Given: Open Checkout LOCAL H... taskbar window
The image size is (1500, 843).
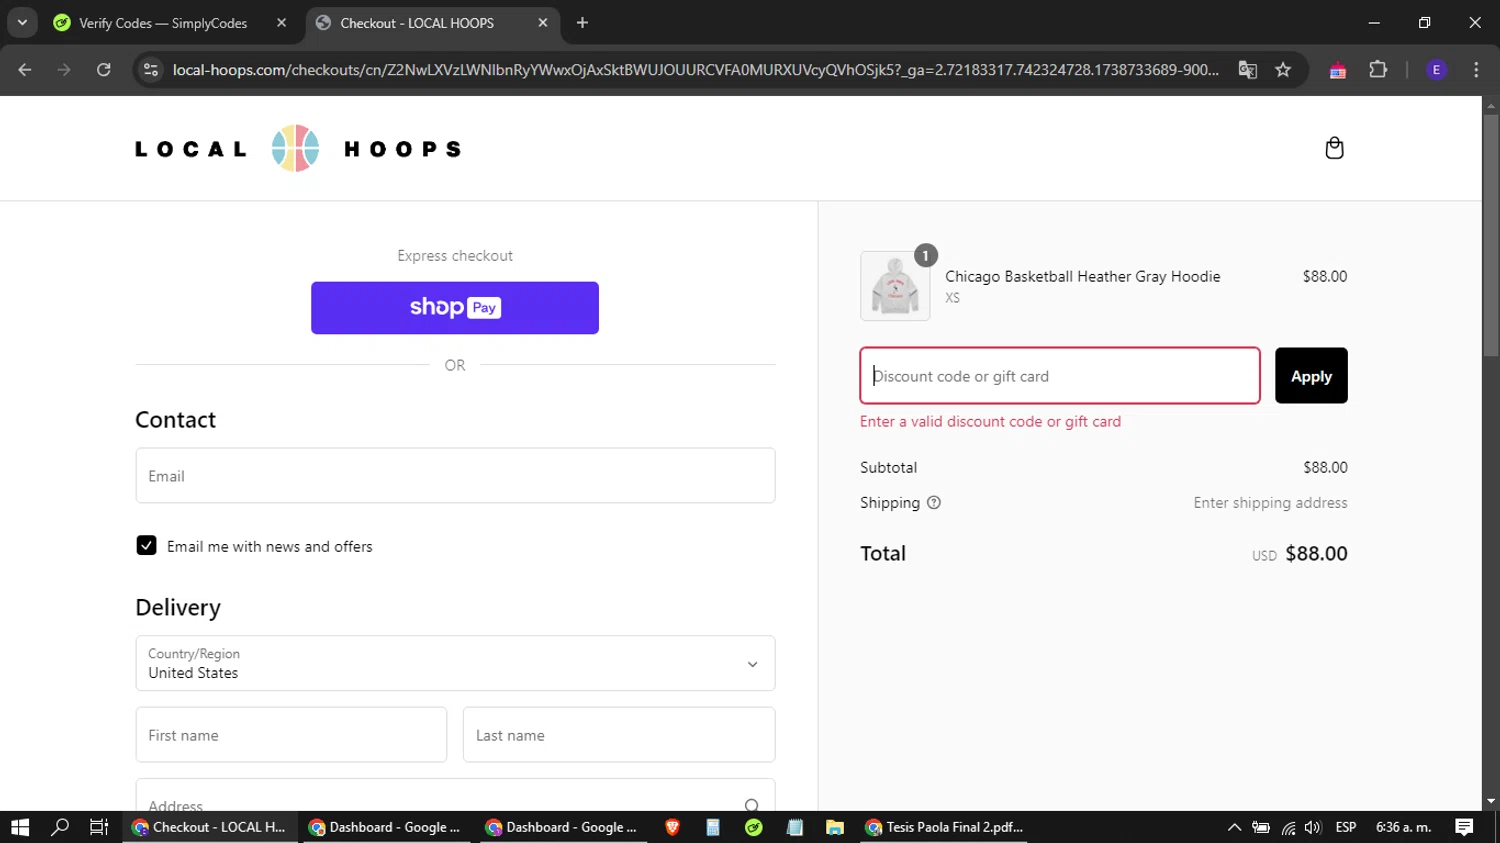Looking at the screenshot, I should (211, 827).
